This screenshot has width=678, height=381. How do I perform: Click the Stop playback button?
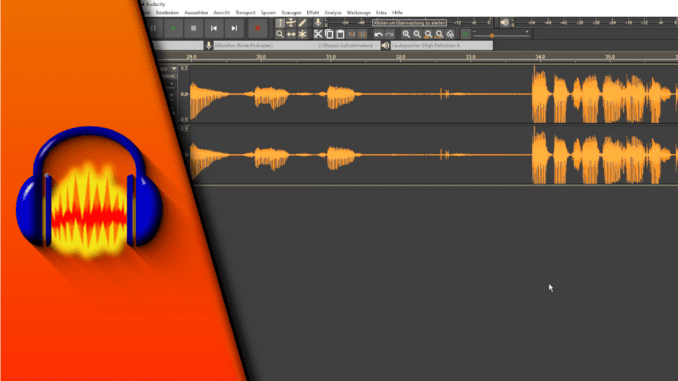click(x=193, y=29)
